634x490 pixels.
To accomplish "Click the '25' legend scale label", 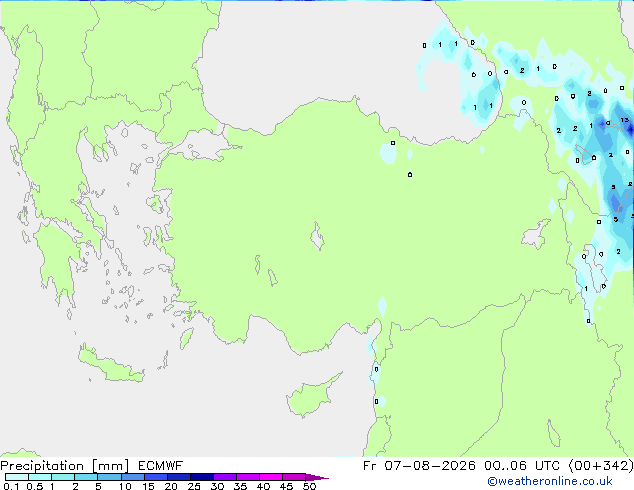I will pyautogui.click(x=194, y=486).
